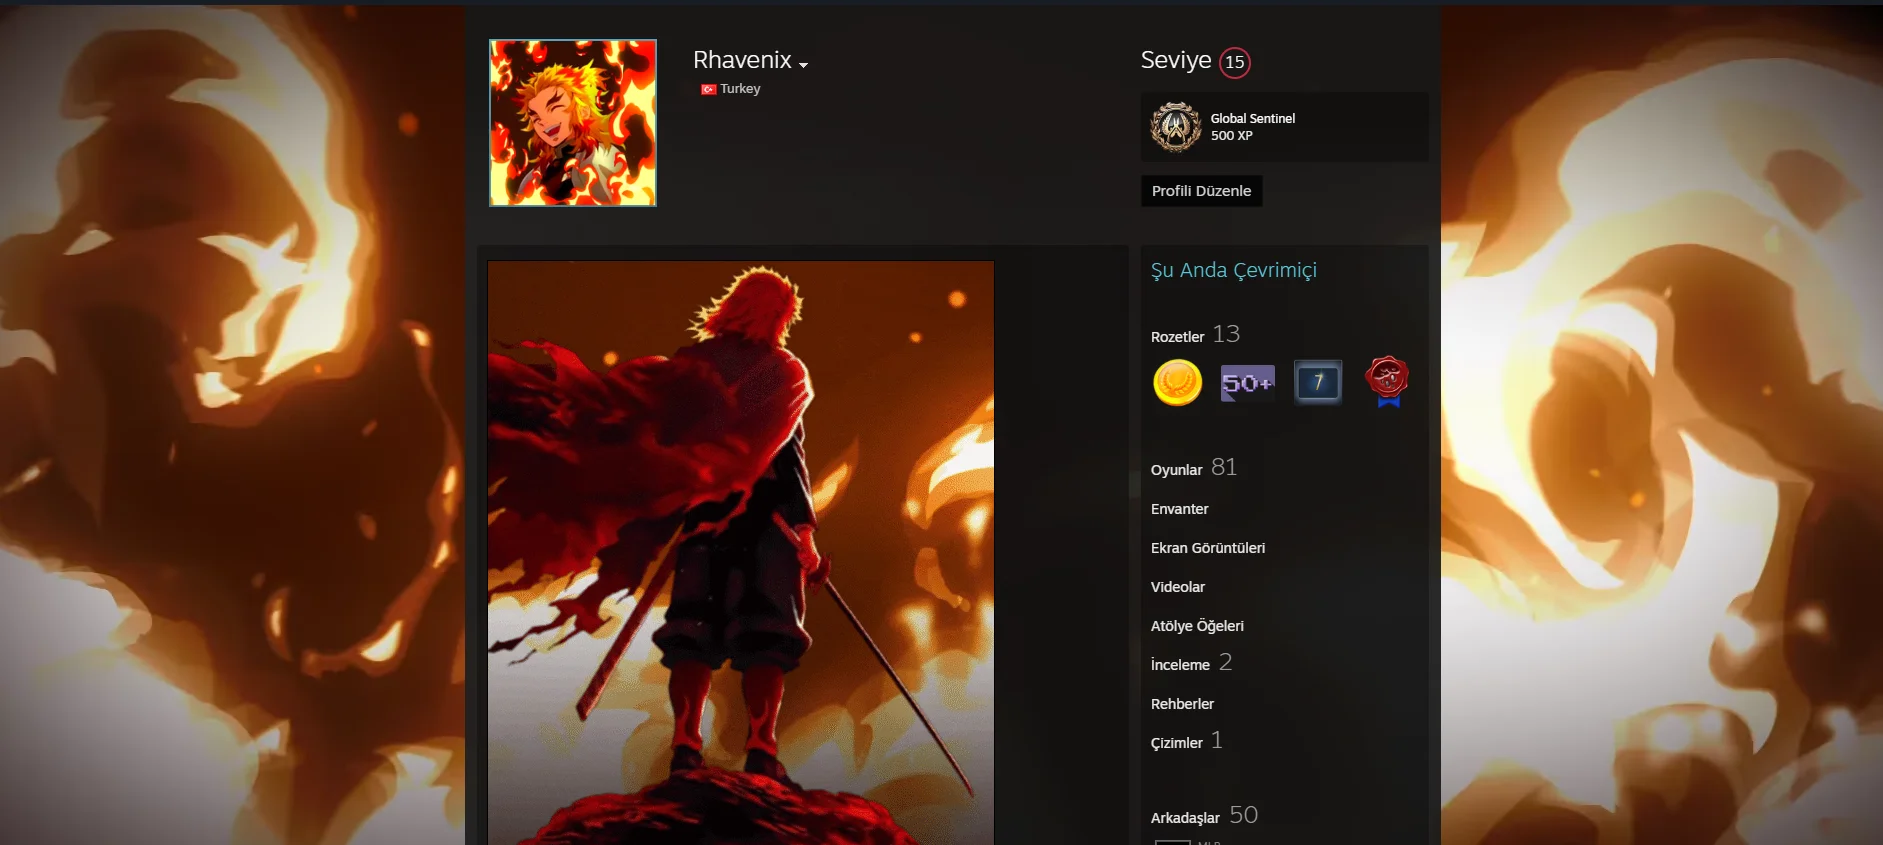
Task: View Ekran Görüntüleri screenshots
Action: (1208, 548)
